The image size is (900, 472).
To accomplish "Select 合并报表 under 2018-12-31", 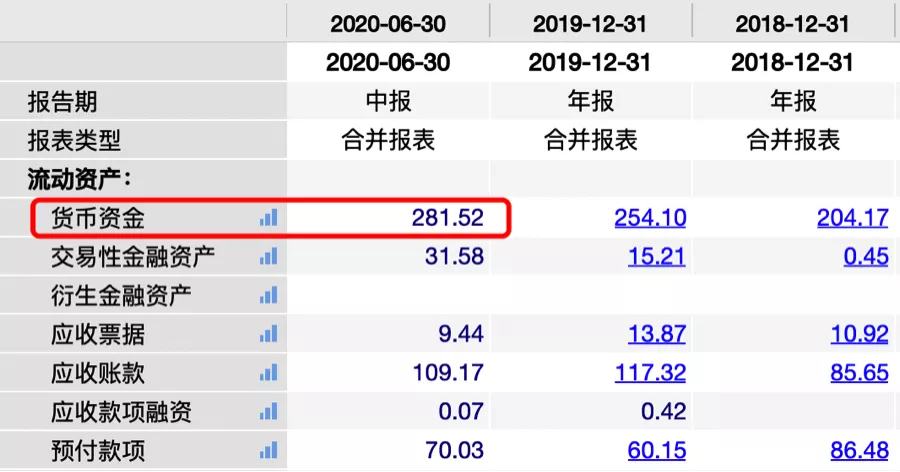I will (x=793, y=140).
